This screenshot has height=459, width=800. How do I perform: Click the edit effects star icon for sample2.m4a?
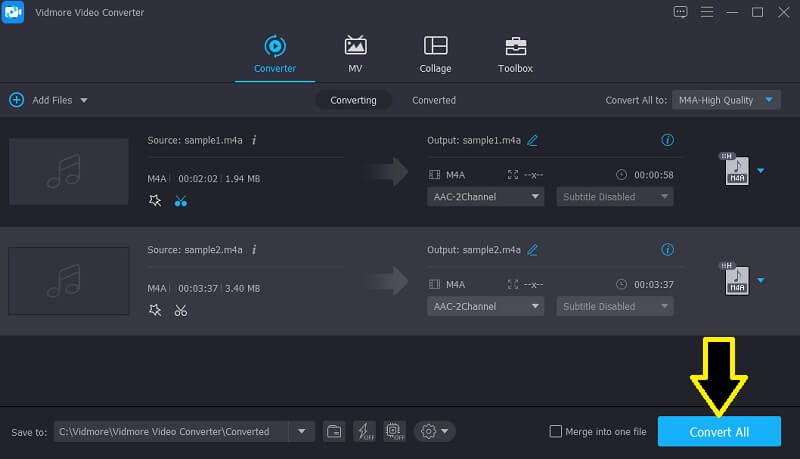pyautogui.click(x=154, y=310)
